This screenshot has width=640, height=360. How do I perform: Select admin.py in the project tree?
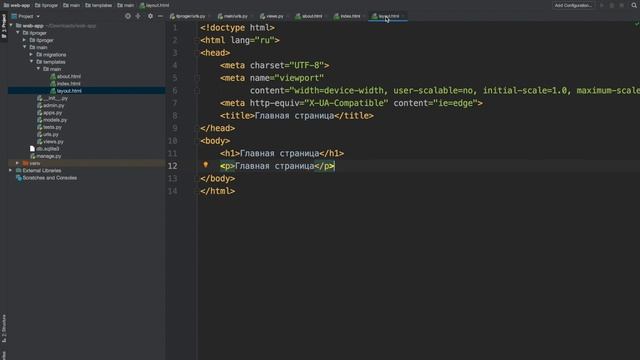[x=51, y=105]
